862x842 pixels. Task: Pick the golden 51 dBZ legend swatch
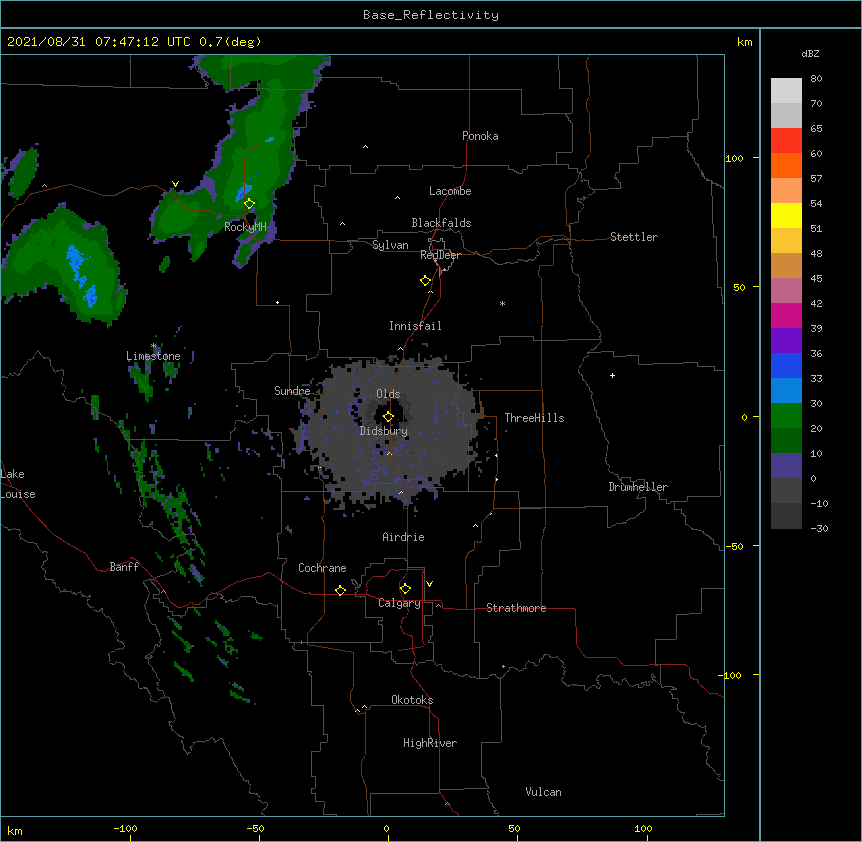786,240
